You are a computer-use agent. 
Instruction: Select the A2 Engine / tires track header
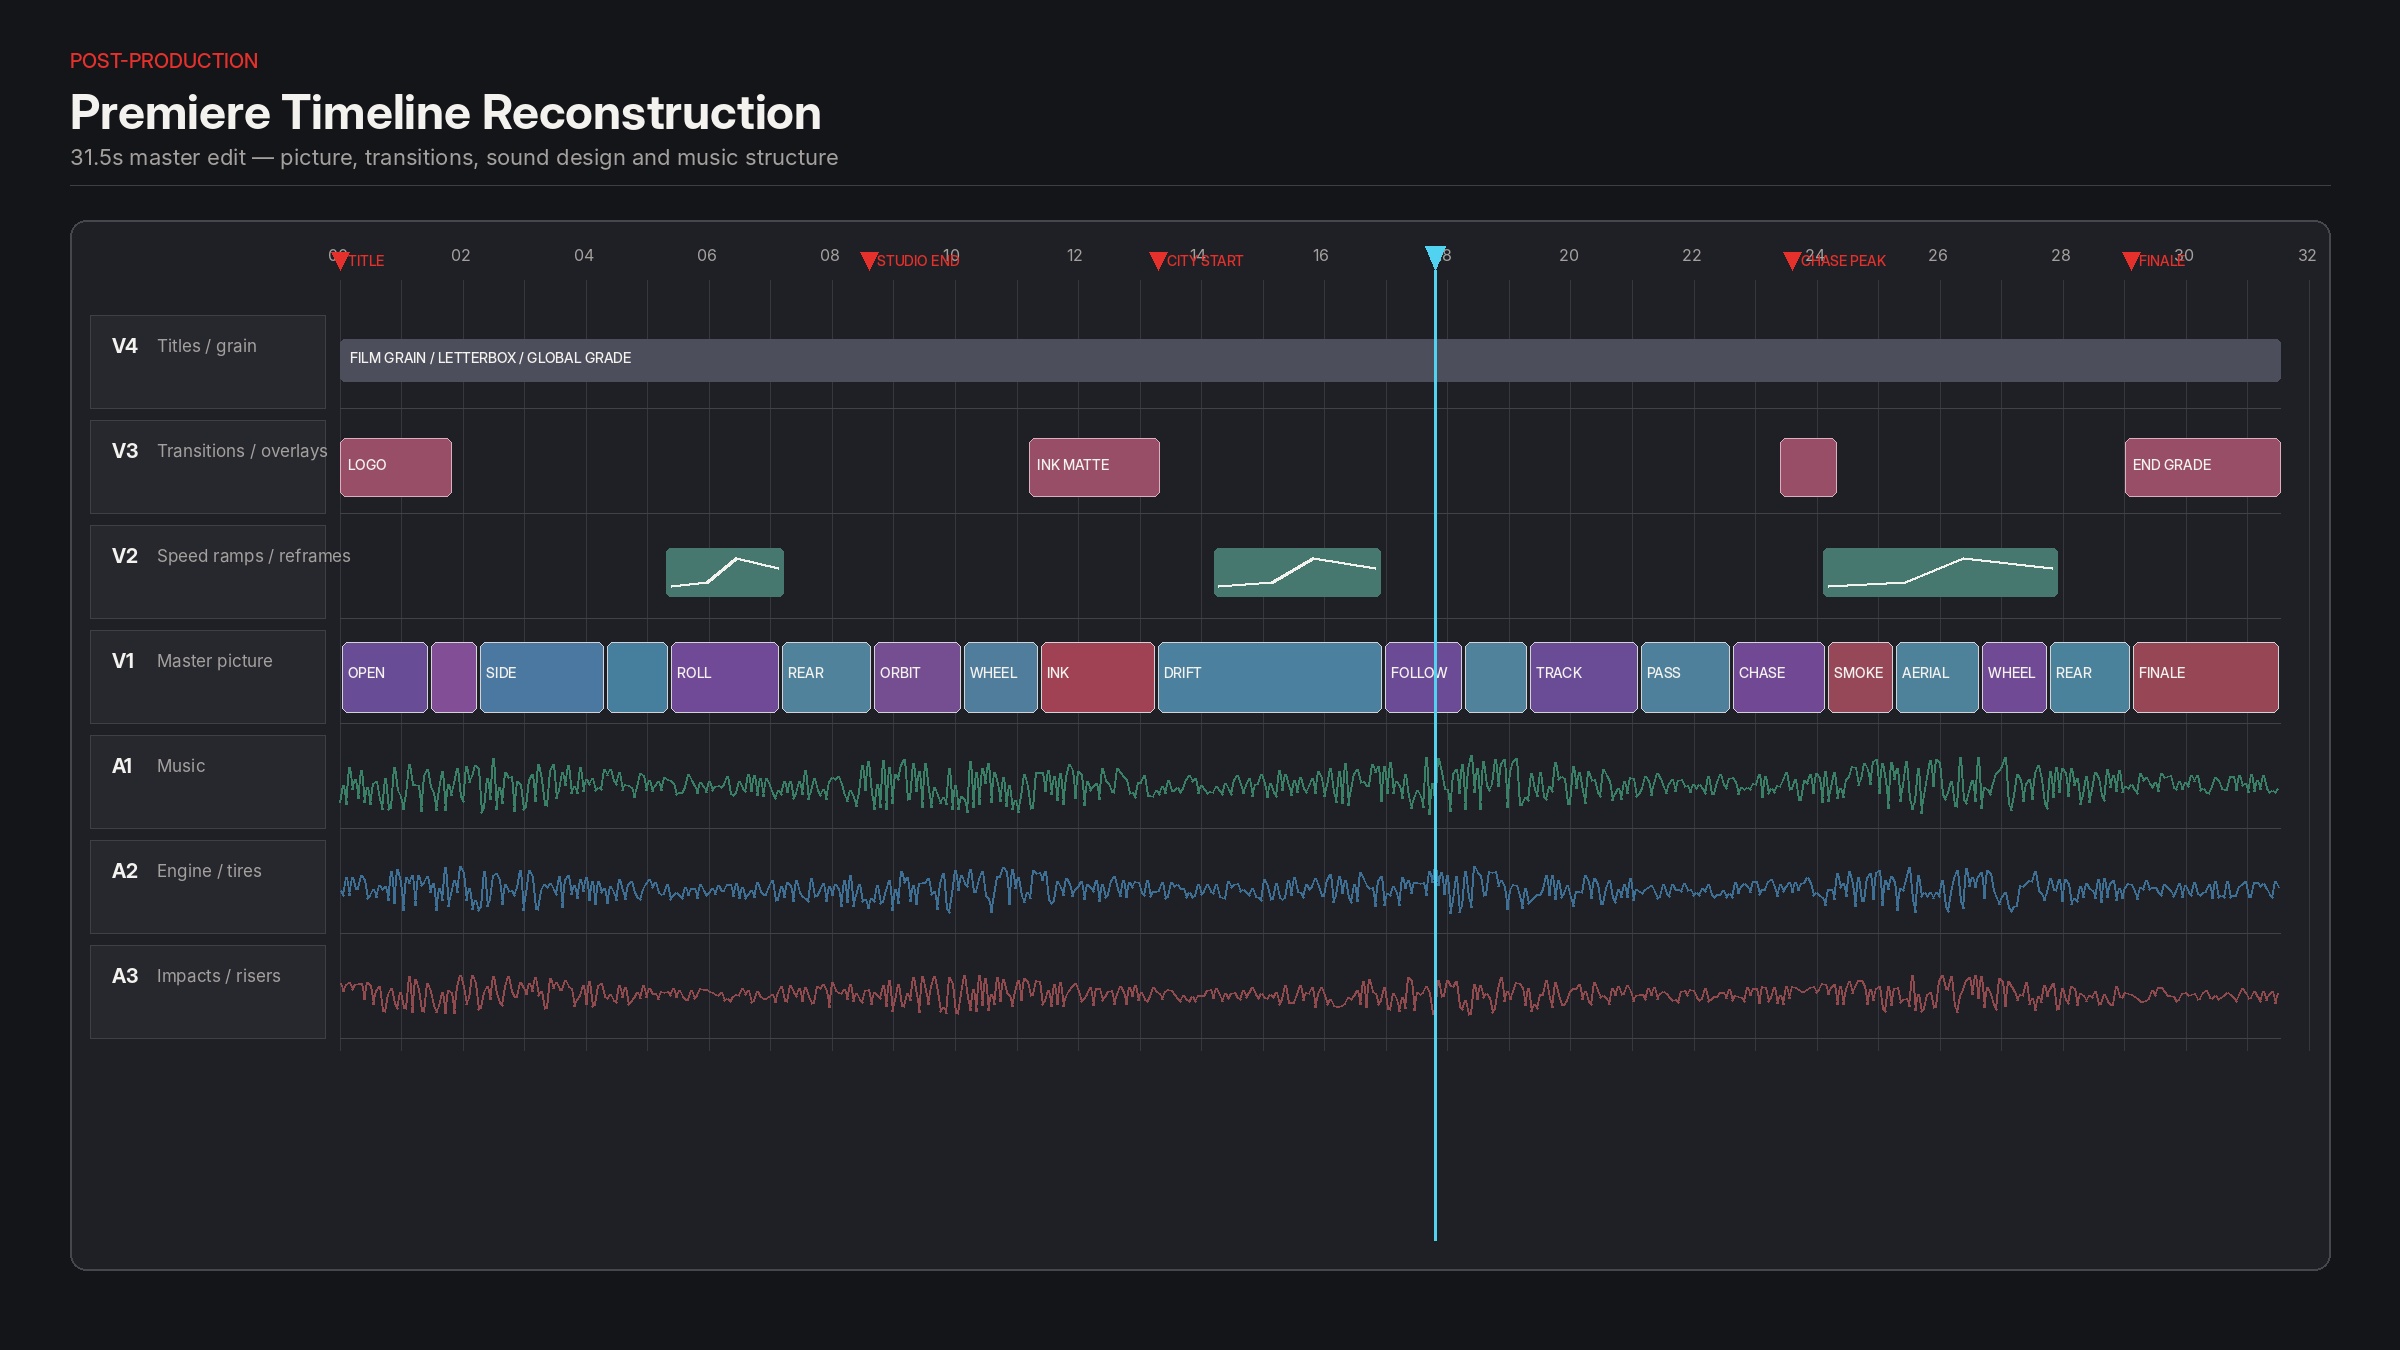208,887
